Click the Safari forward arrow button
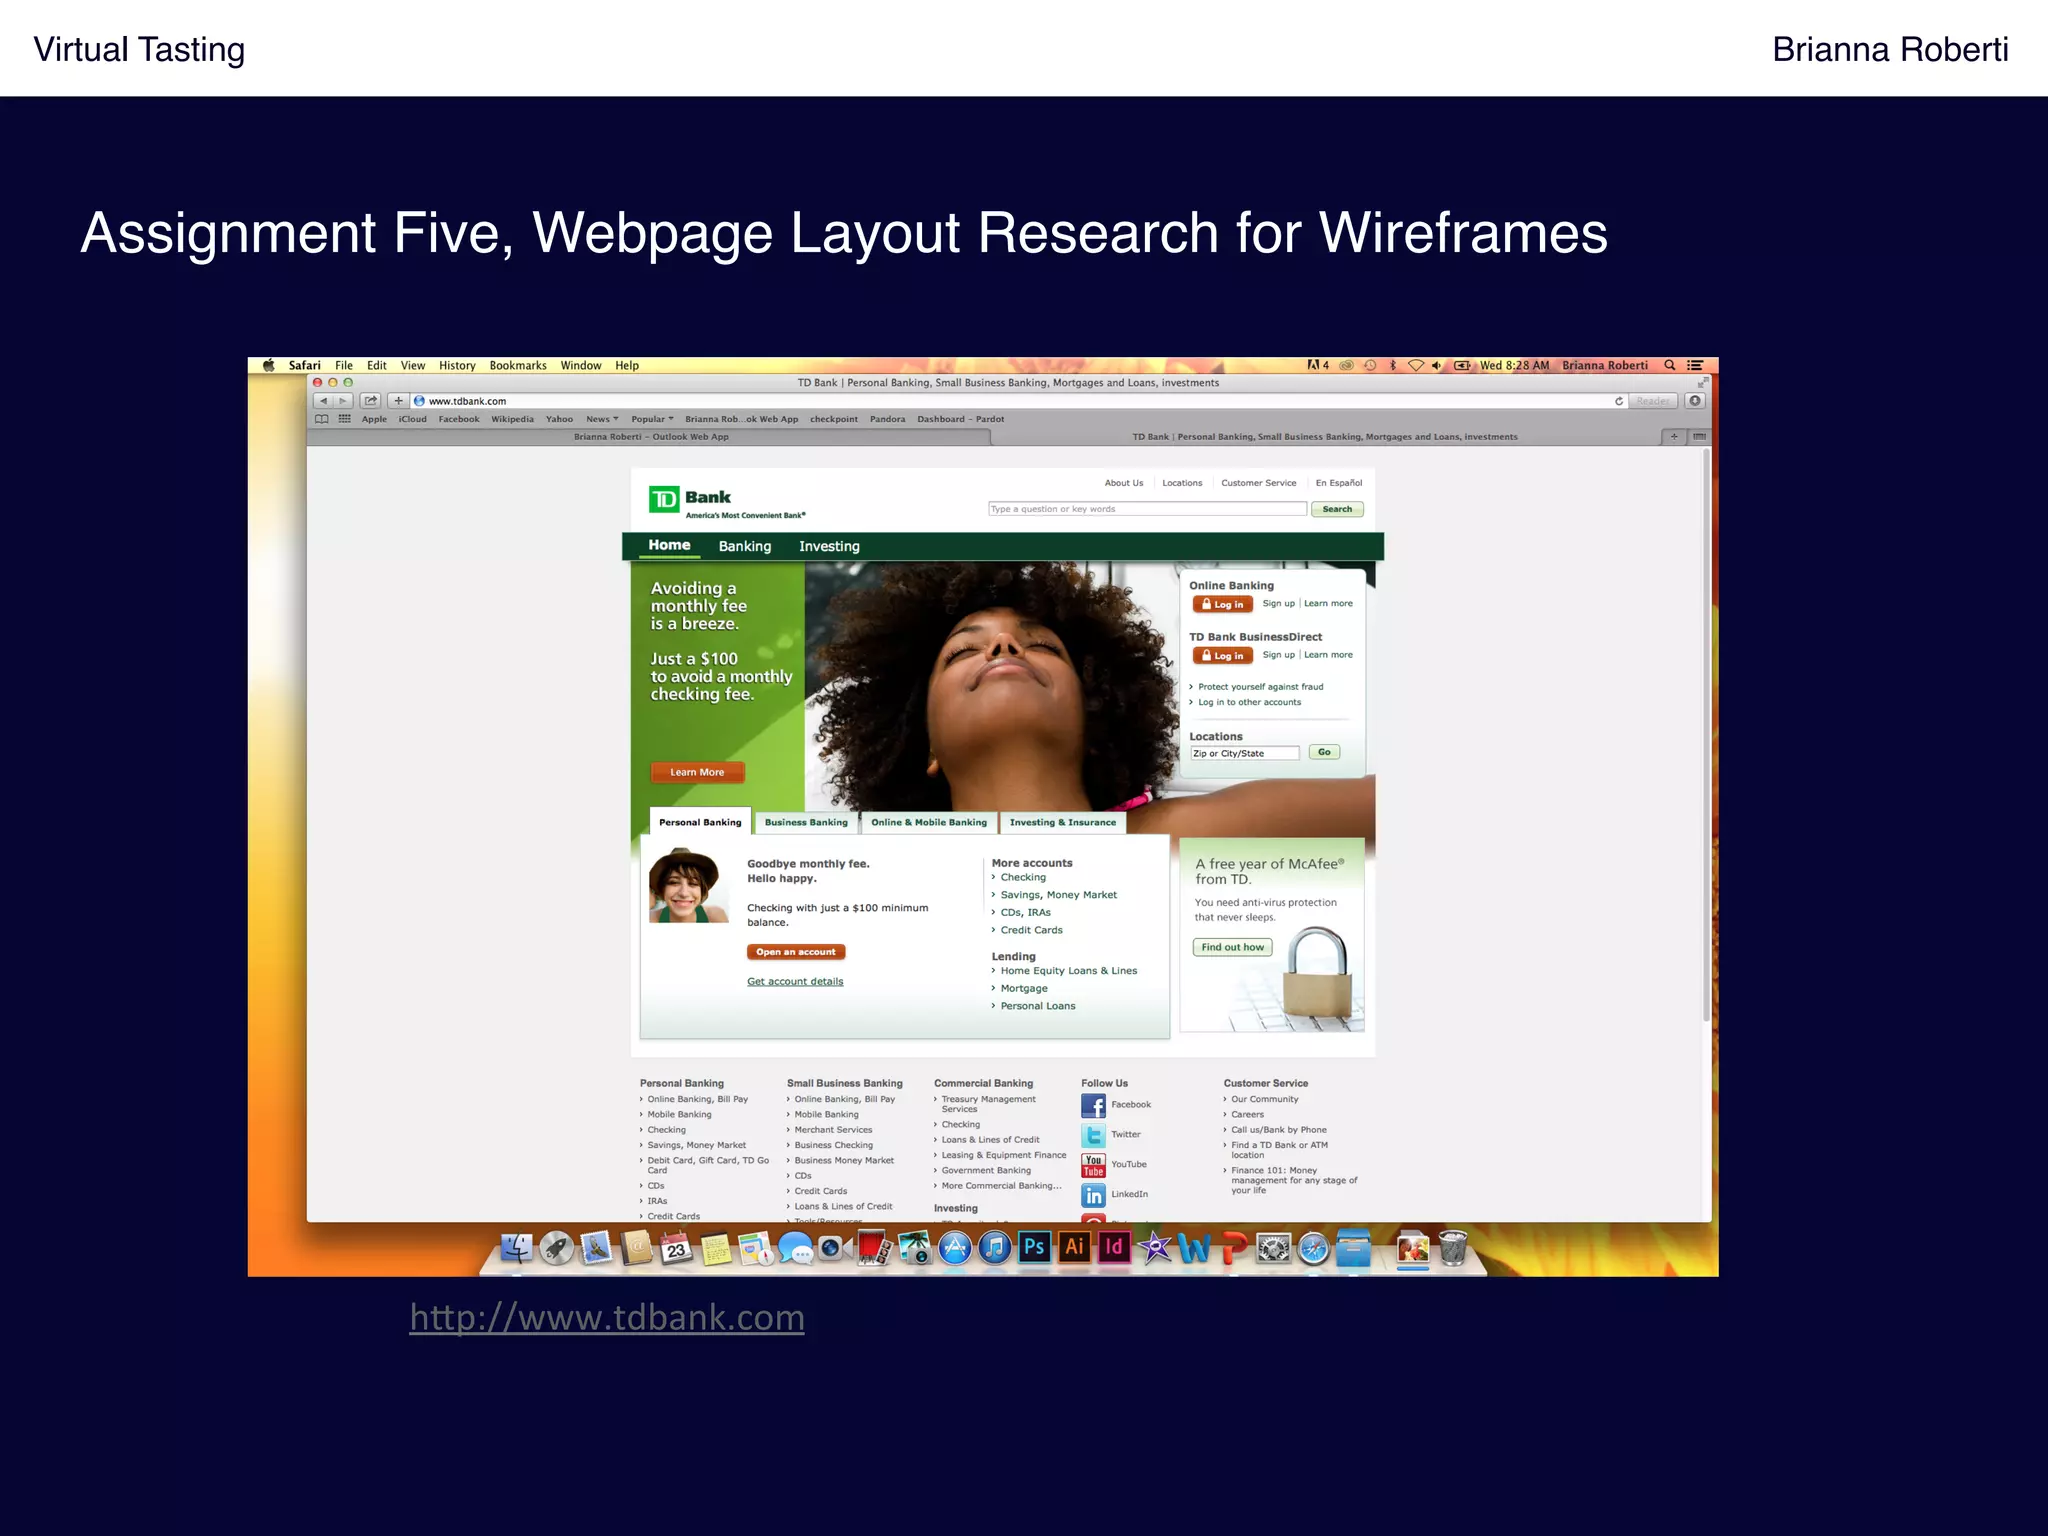2048x1536 pixels. (x=343, y=401)
